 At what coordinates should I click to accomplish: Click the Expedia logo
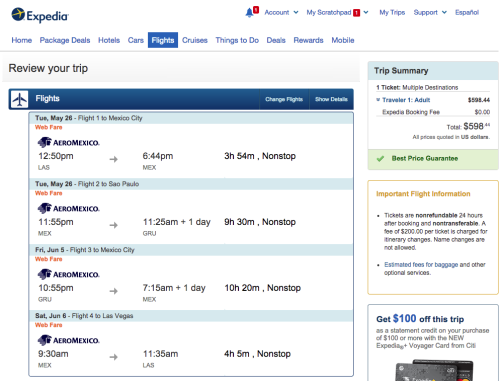pyautogui.click(x=40, y=15)
